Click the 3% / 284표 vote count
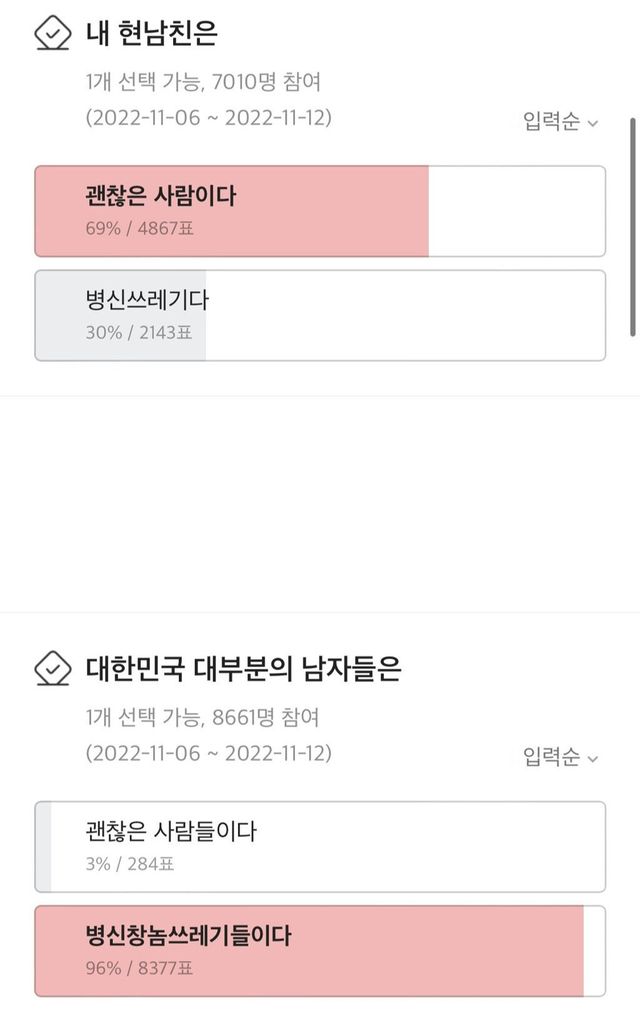Viewport: 640px width, 1018px height. 130,863
